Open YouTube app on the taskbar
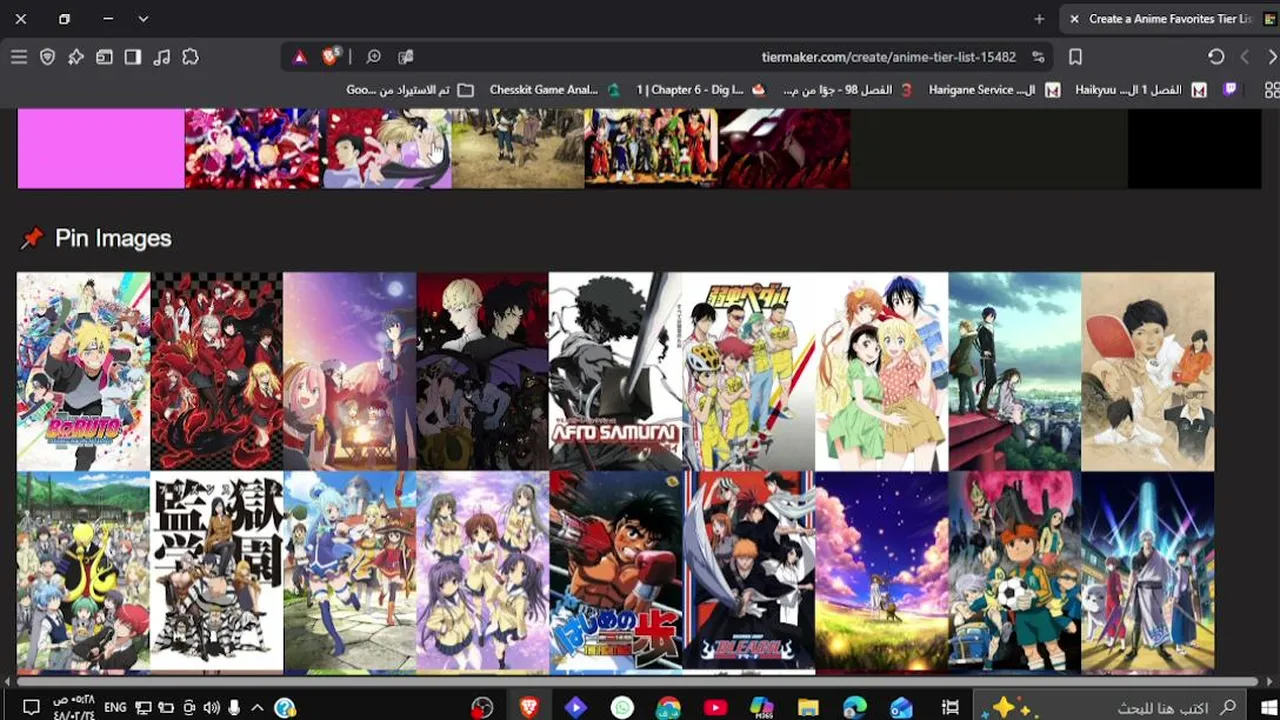Screen dimensions: 1280x720 715,708
